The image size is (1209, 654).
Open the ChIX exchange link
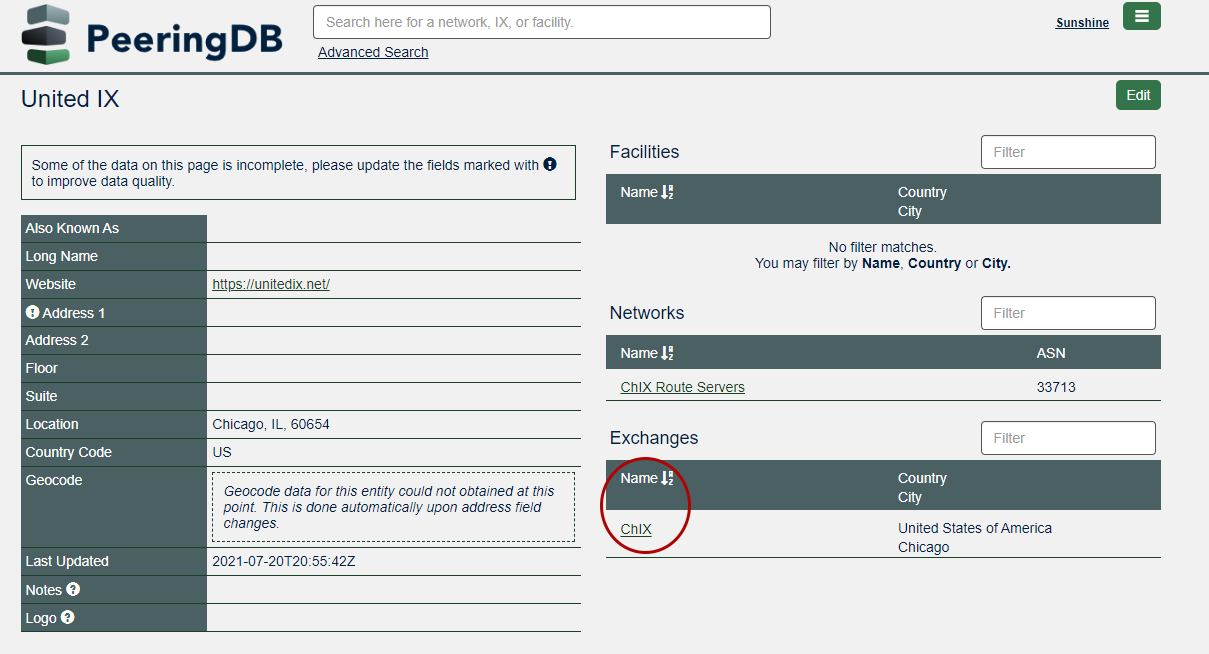point(636,529)
